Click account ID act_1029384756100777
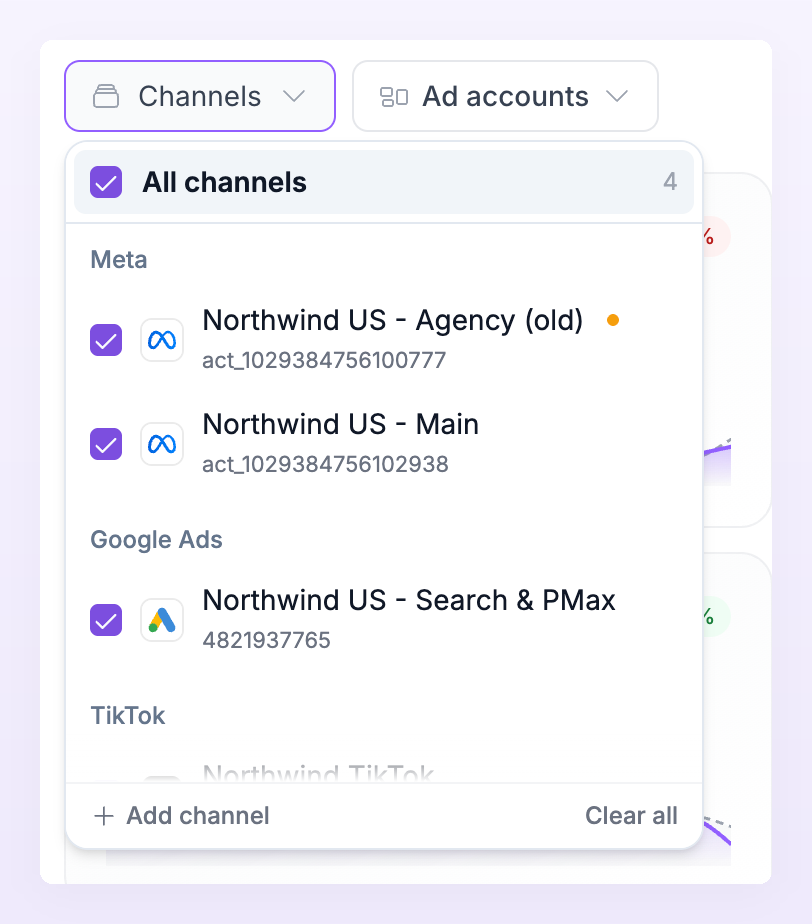This screenshot has height=924, width=812. tap(324, 361)
